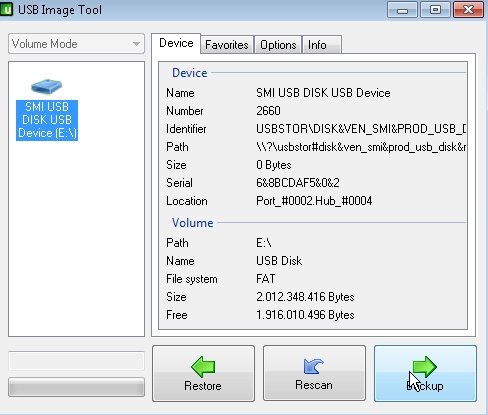488x415 pixels.
Task: Click the device Identifier value text
Action: [x=361, y=129]
